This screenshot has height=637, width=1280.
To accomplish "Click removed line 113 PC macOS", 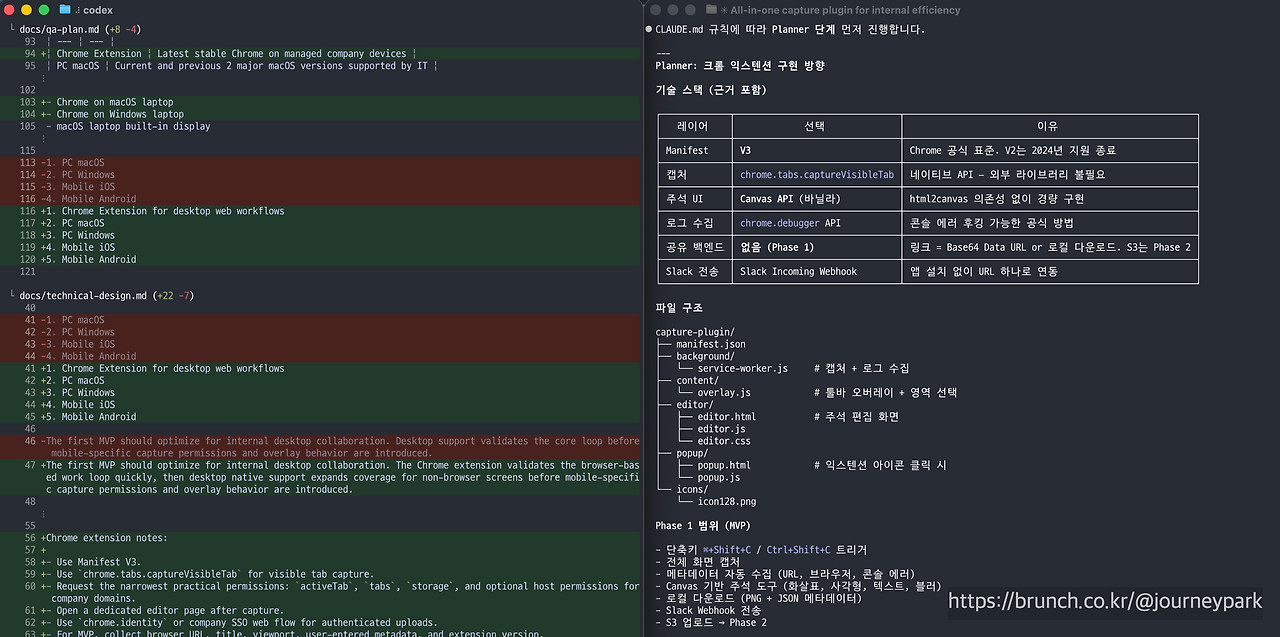I will tap(320, 162).
